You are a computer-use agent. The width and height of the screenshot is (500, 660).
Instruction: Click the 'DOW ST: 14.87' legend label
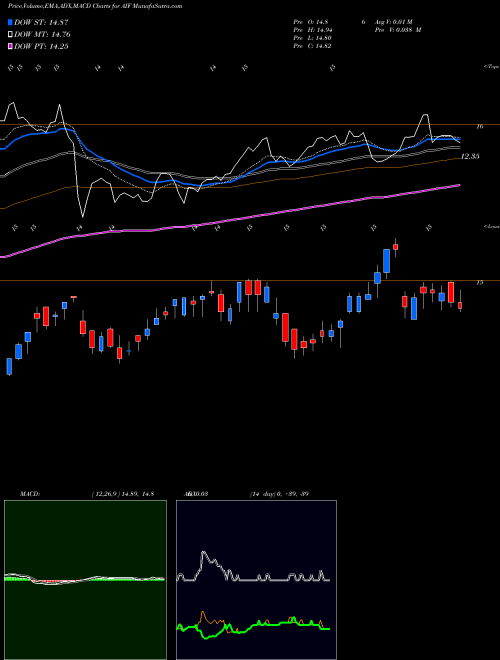click(x=41, y=22)
